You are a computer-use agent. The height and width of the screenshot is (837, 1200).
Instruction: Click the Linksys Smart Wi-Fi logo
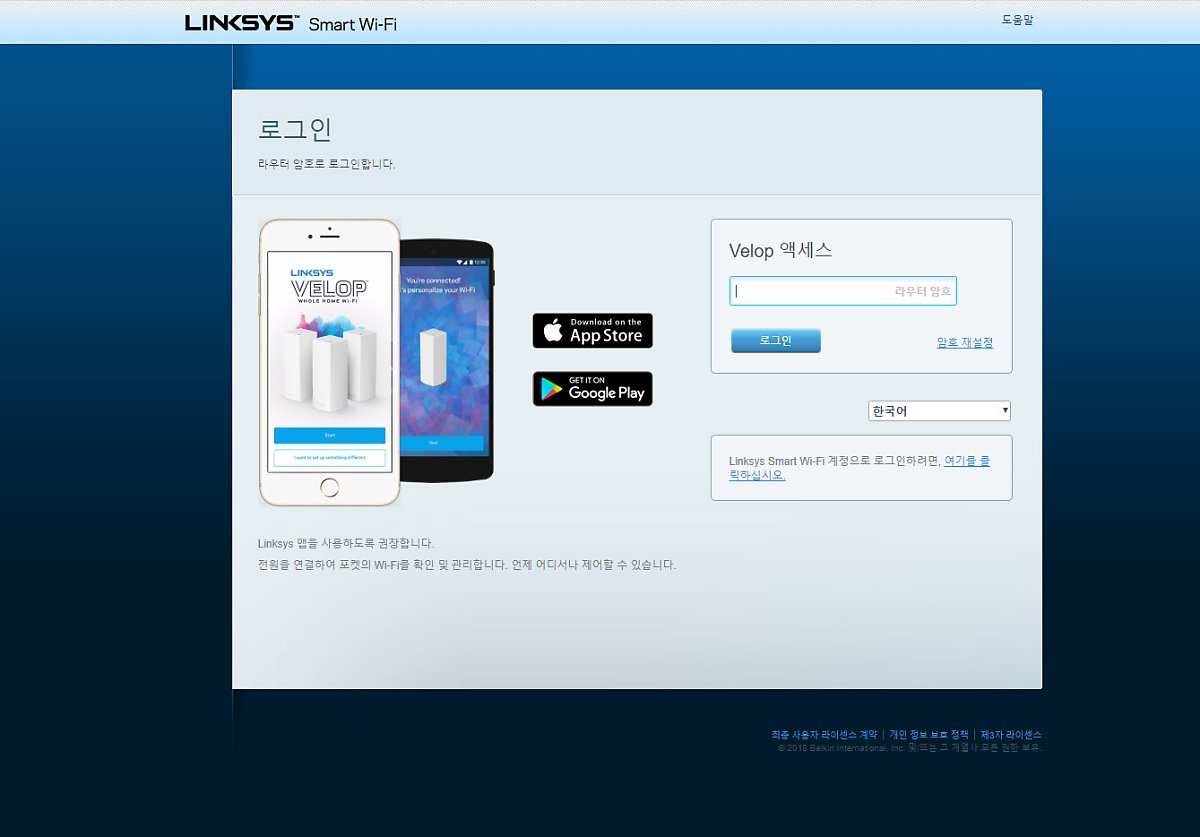point(291,23)
